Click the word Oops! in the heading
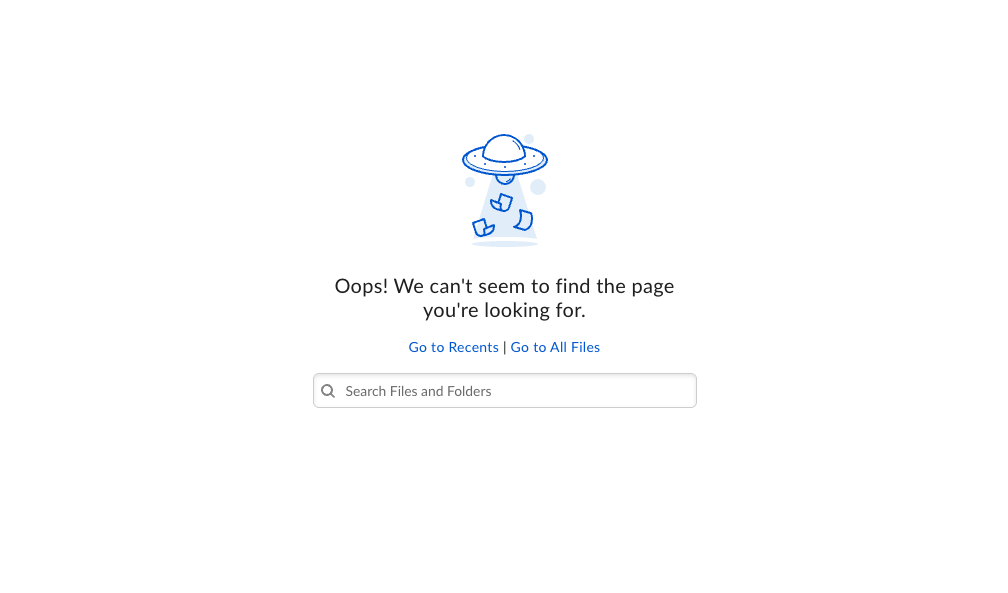The height and width of the screenshot is (593, 1008). (x=361, y=286)
